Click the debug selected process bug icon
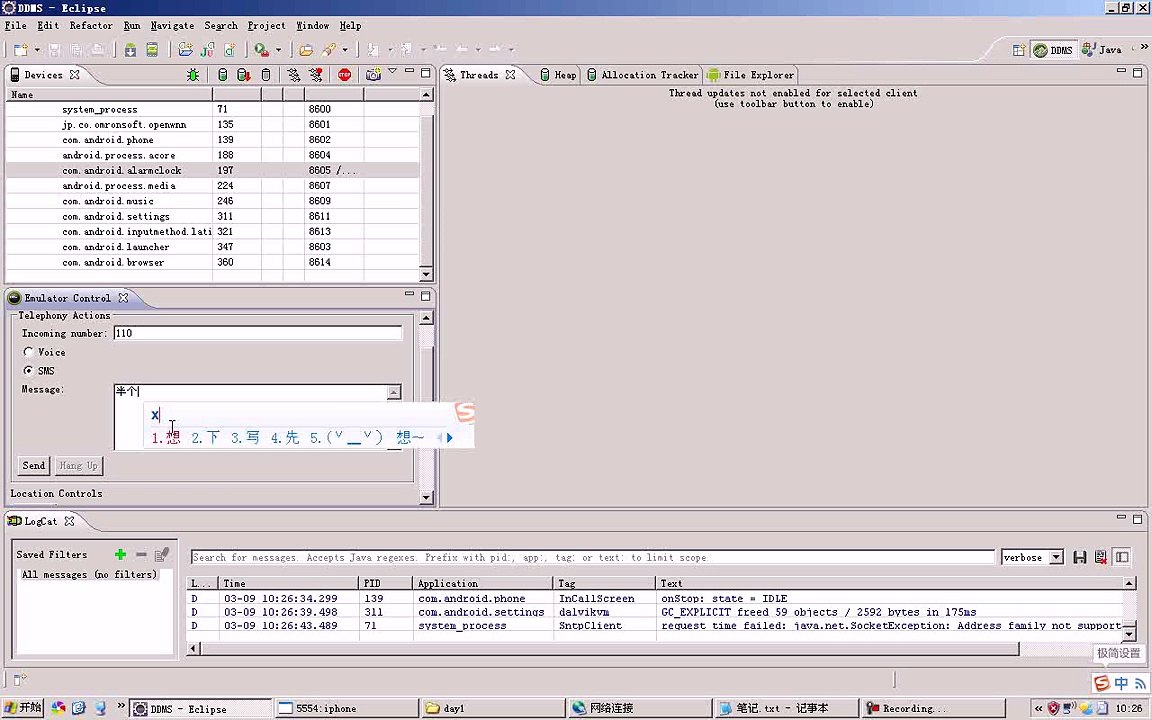The image size is (1152, 720). pyautogui.click(x=193, y=75)
